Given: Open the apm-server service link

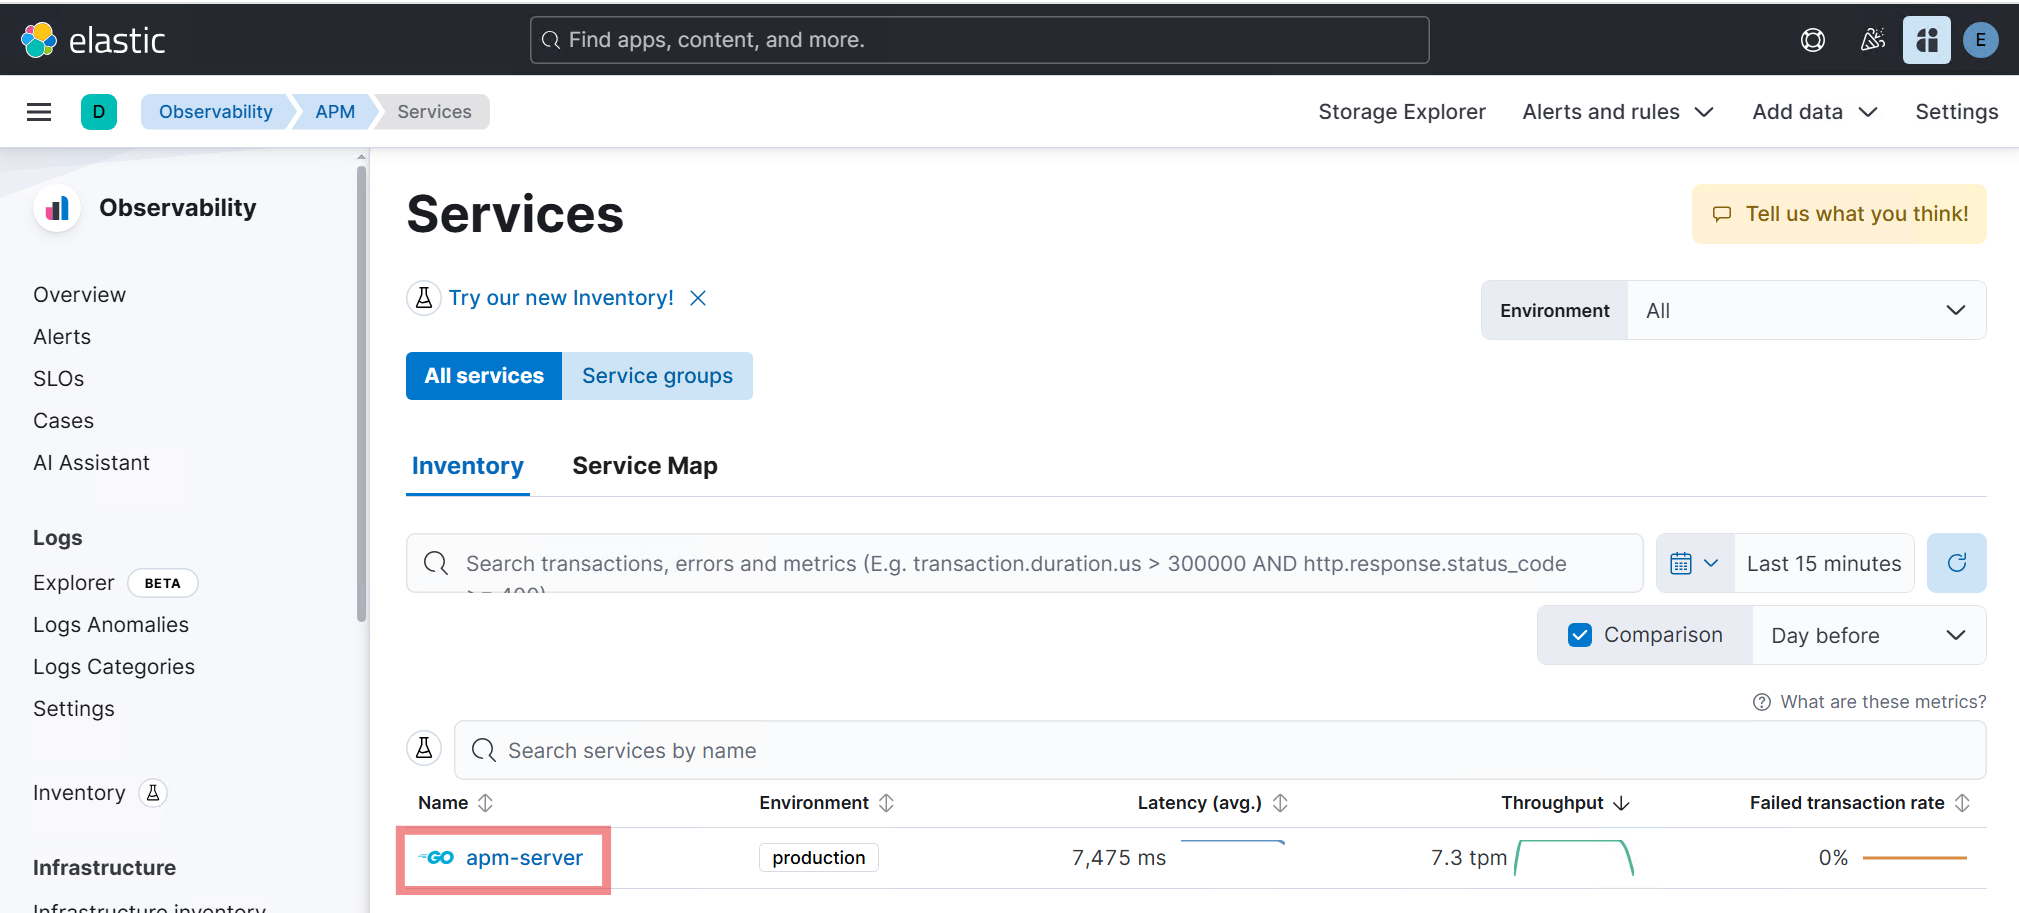Looking at the screenshot, I should pos(524,858).
